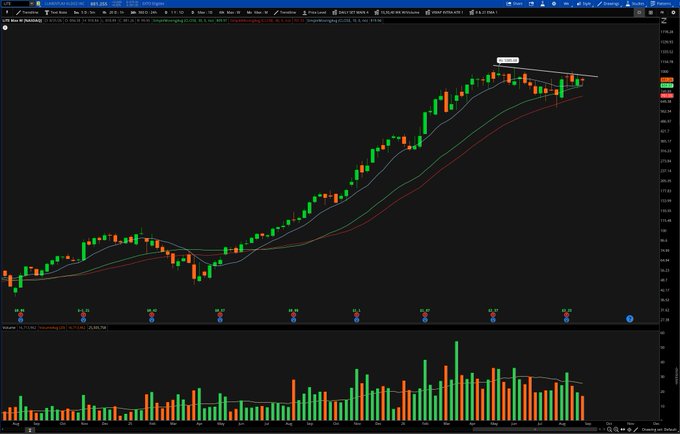Viewport: 680px width, 434px height.
Task: Toggle the active drawing tool in bottom bar
Action: tap(636, 430)
